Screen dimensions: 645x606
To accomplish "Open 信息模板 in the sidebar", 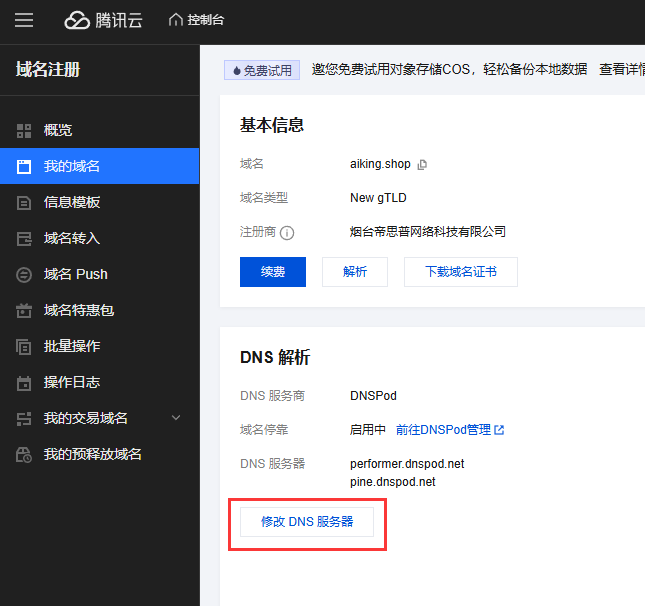I will pyautogui.click(x=100, y=202).
